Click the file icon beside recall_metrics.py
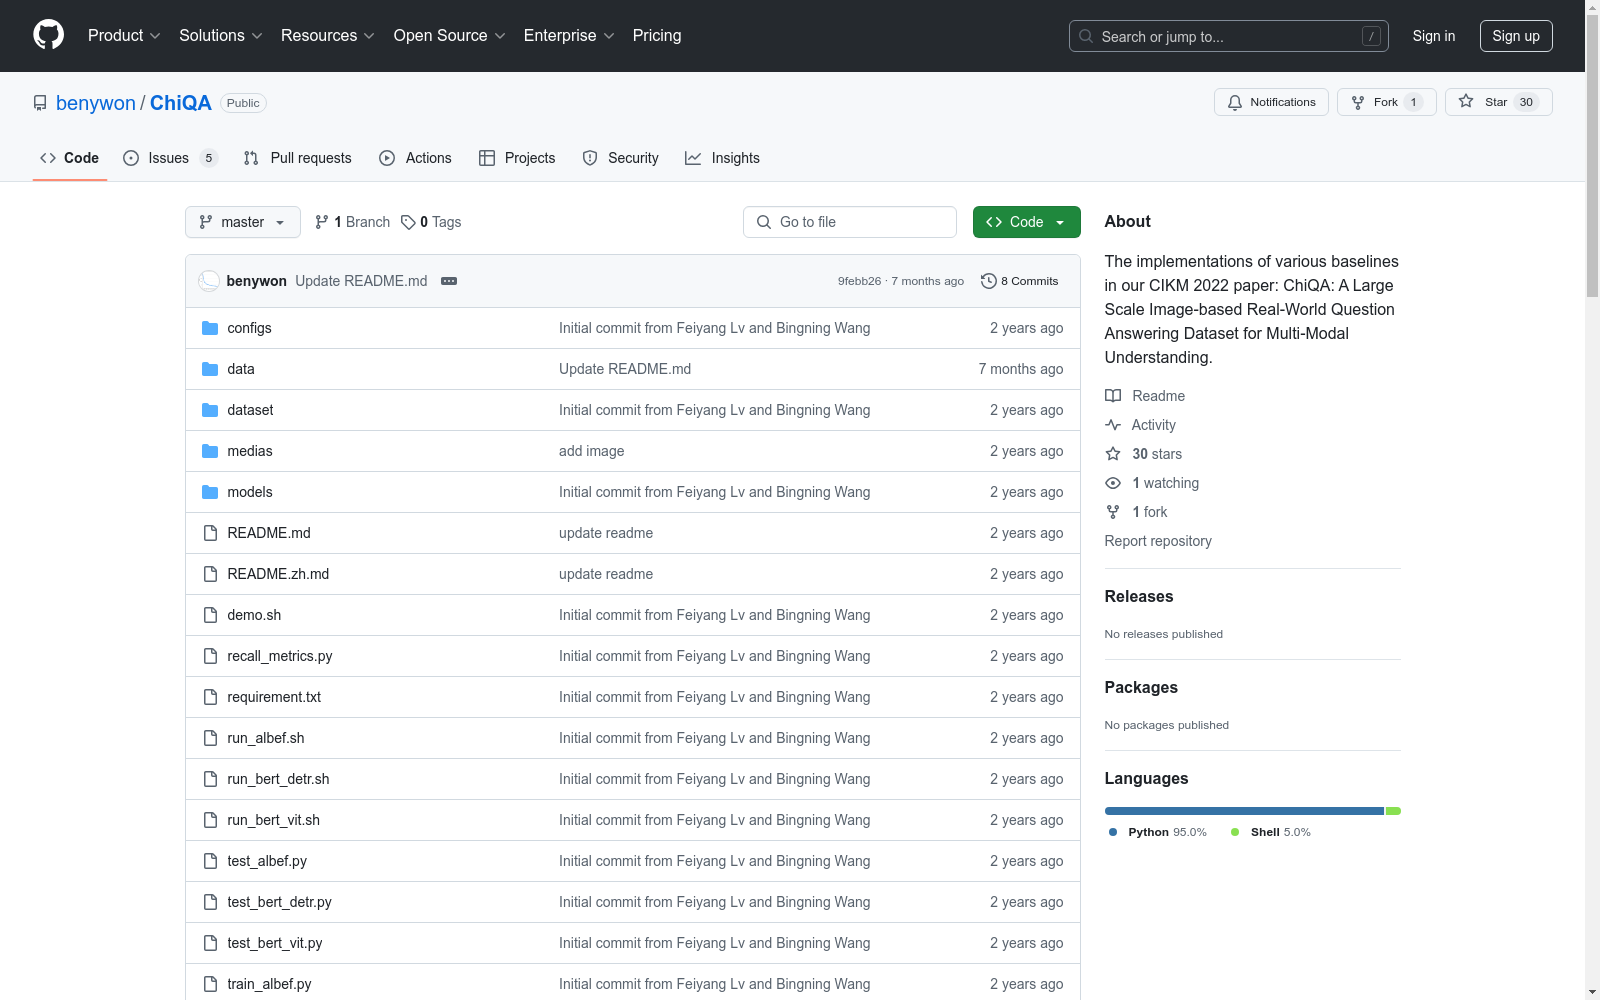This screenshot has width=1600, height=1000. [x=210, y=656]
